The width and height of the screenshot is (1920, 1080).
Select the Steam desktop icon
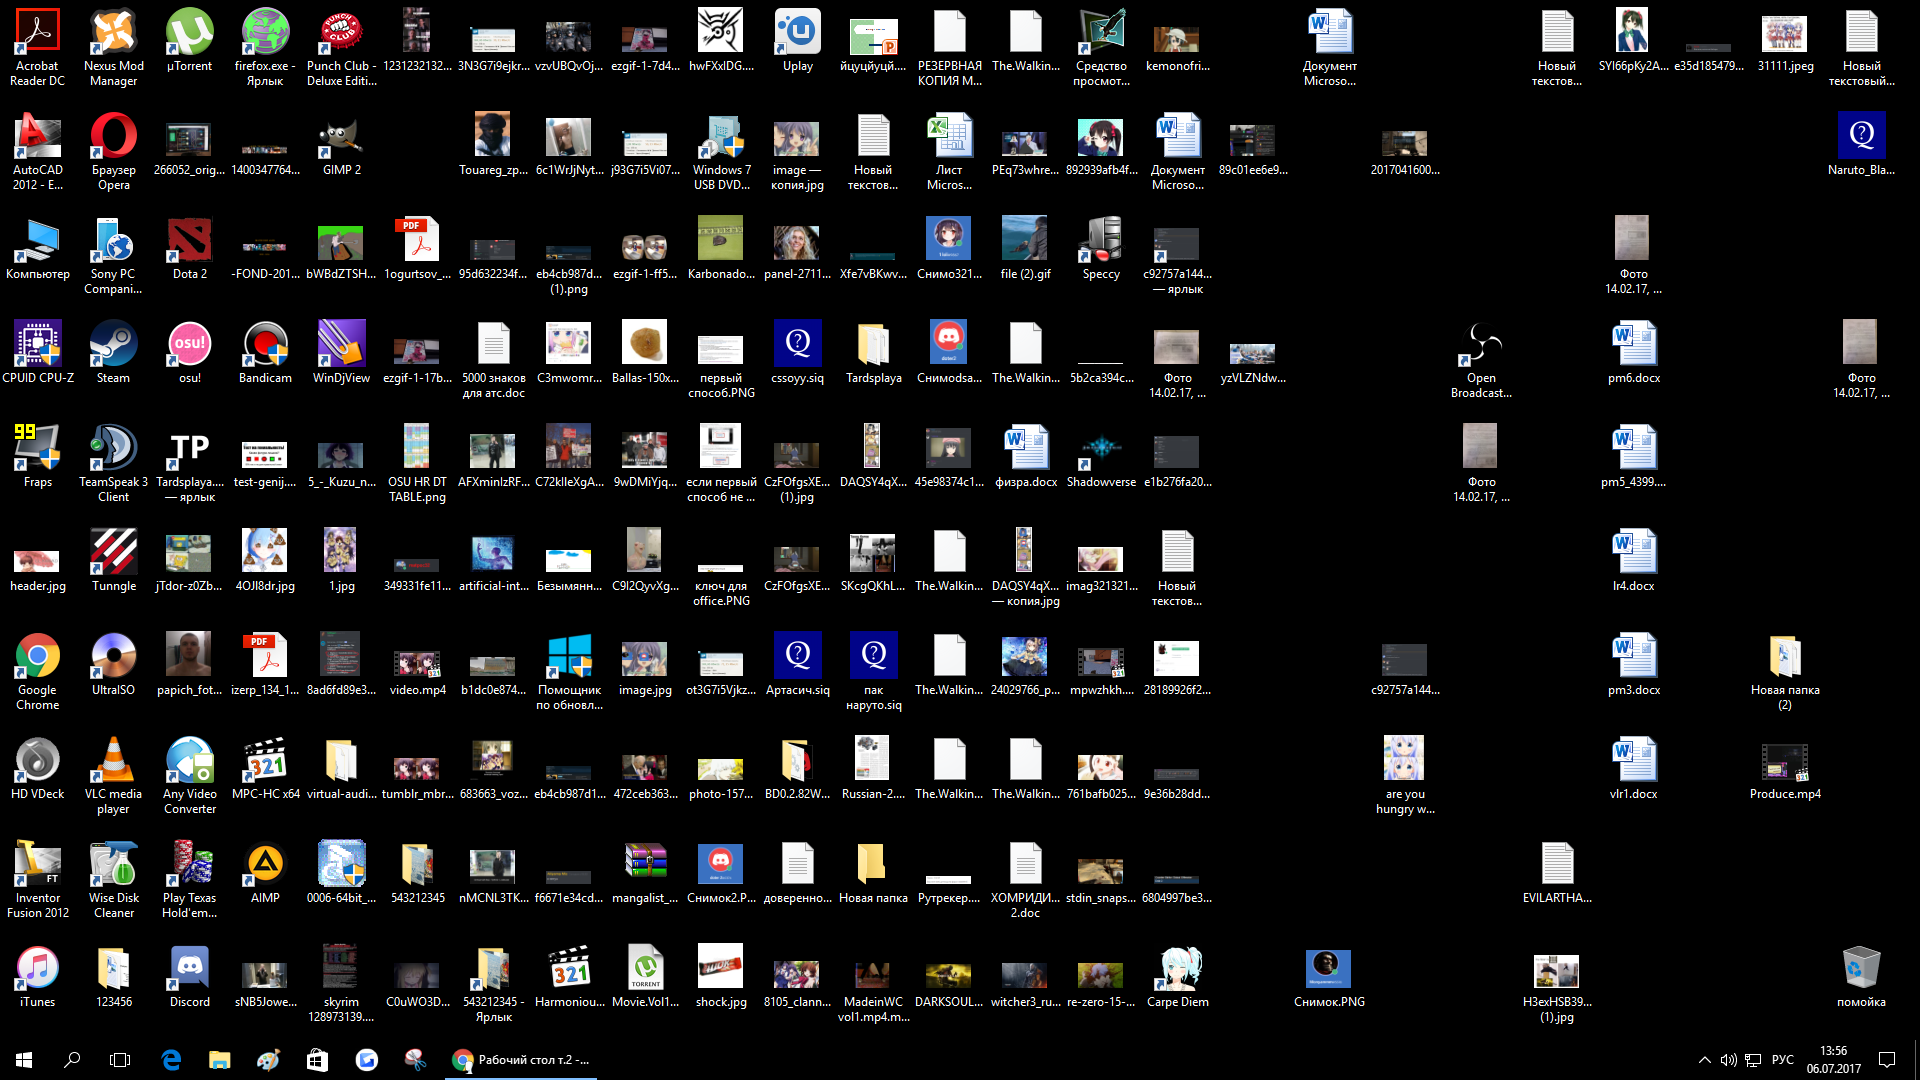tap(113, 346)
